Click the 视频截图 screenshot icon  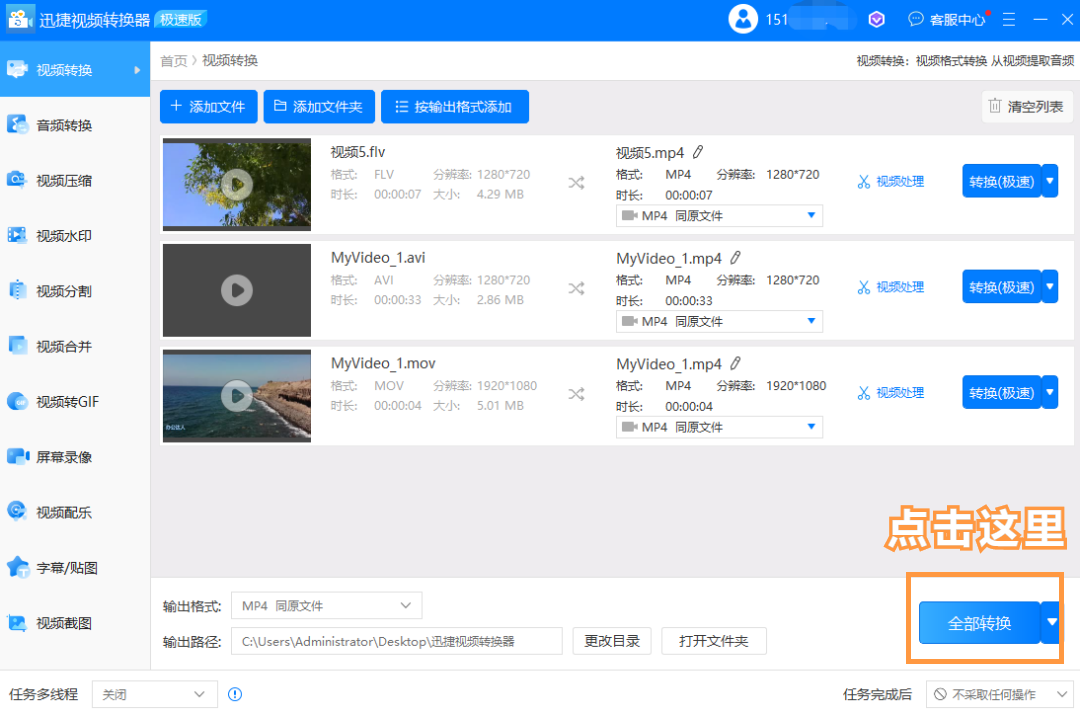17,622
